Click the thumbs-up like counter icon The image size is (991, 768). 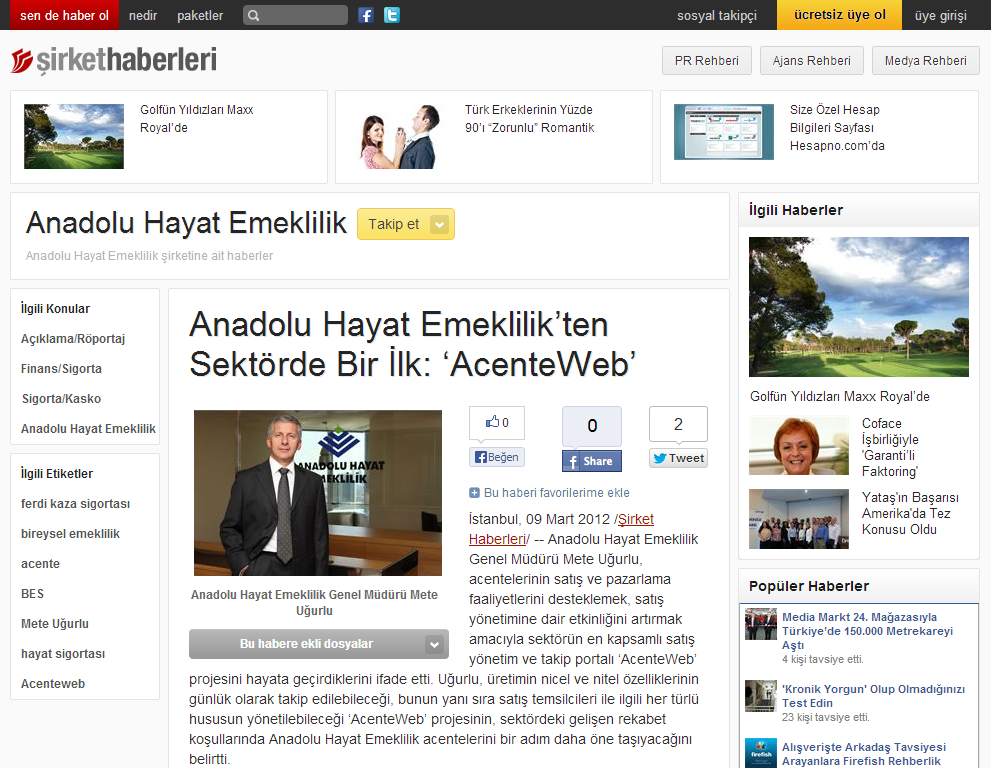497,422
